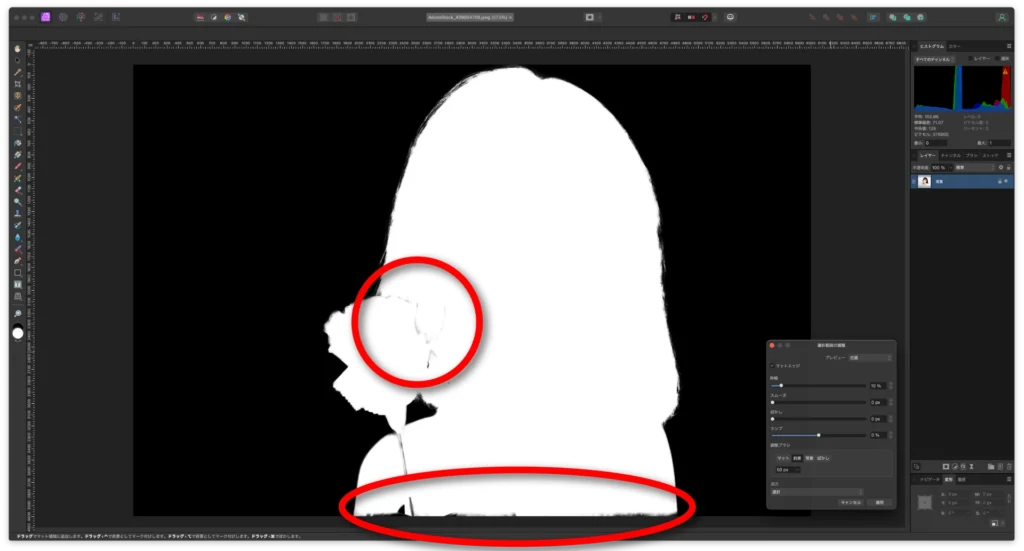Switch to the チャンネル tab
The image size is (1024, 551).
tap(952, 155)
